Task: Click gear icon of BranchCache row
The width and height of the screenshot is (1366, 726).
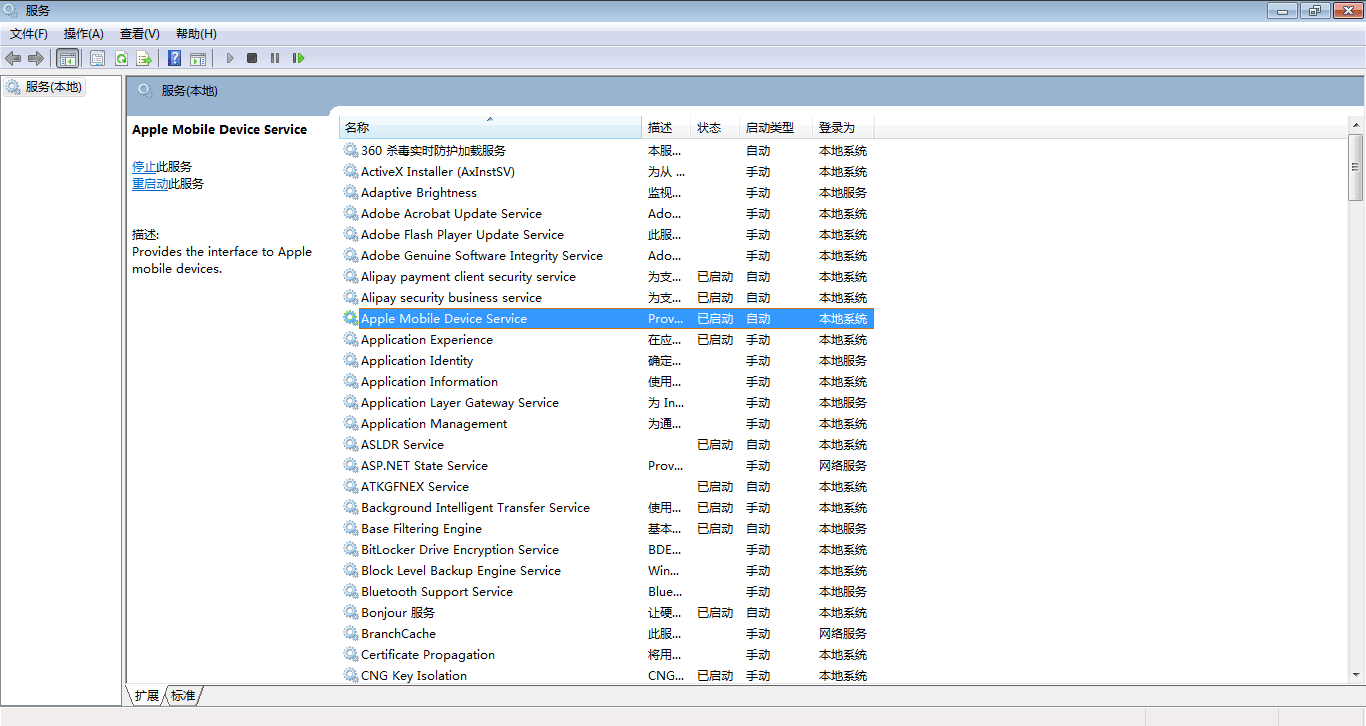Action: pos(351,633)
